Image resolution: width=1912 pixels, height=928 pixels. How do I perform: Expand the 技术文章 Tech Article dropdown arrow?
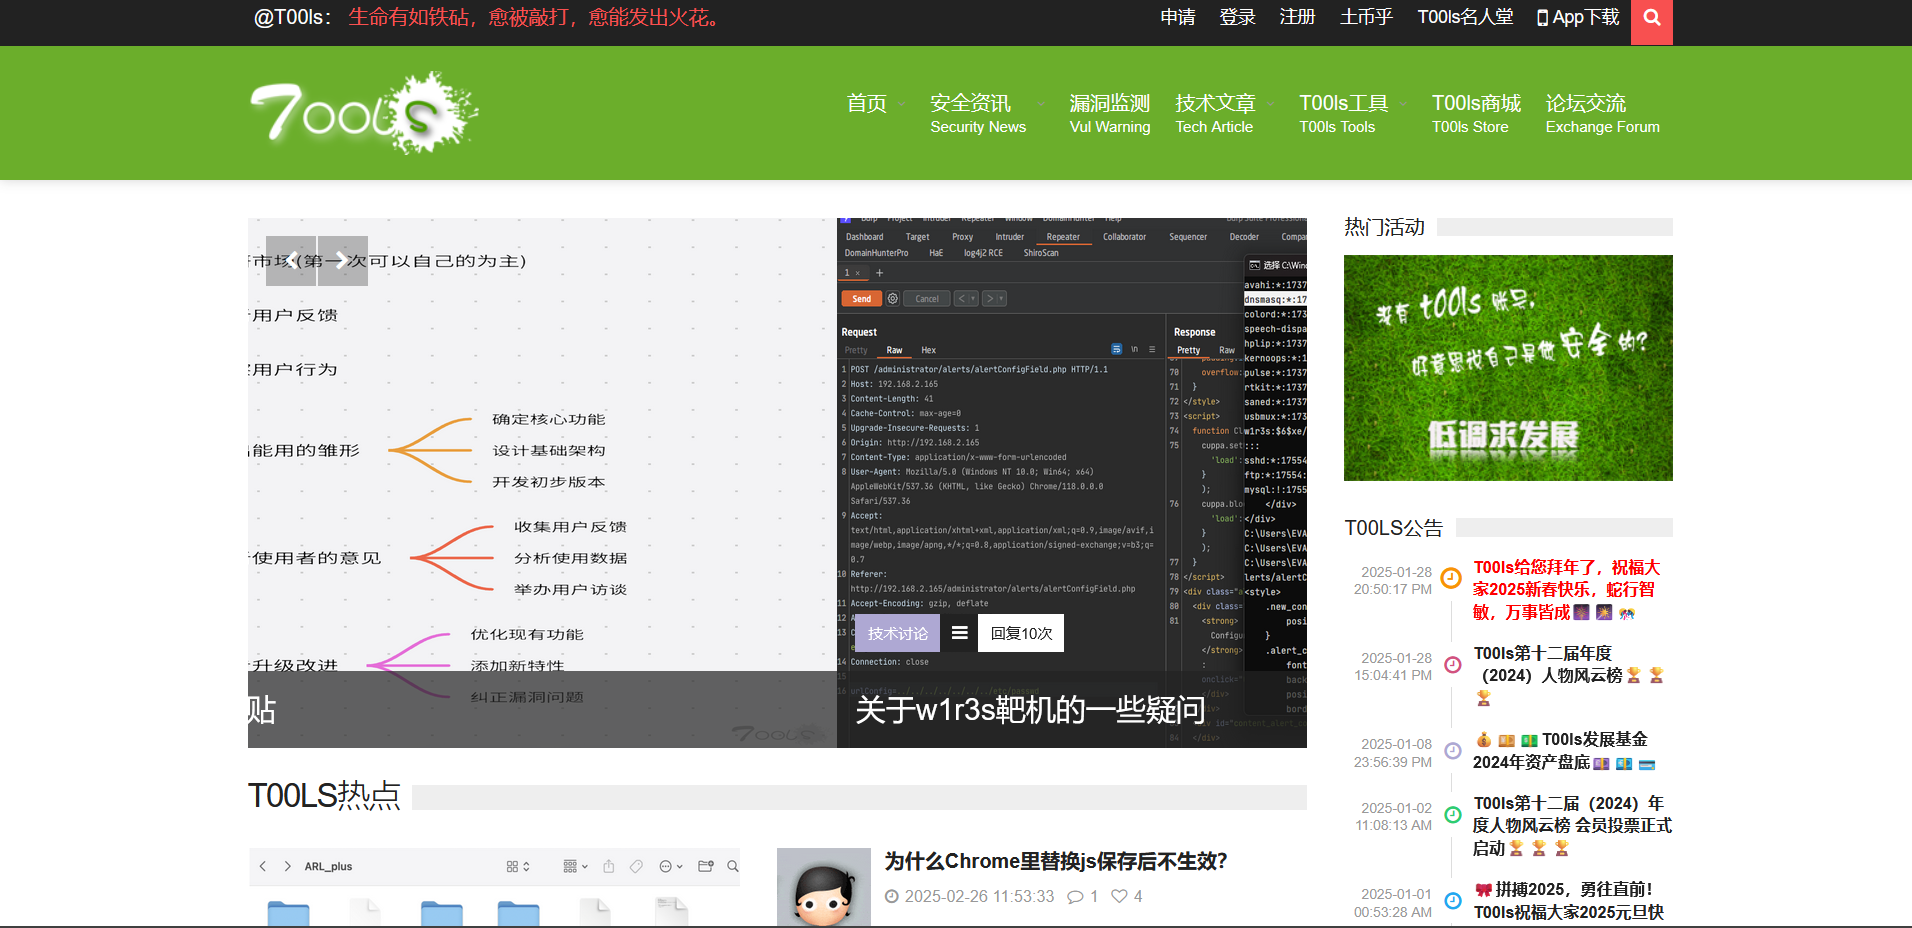[x=1271, y=104]
